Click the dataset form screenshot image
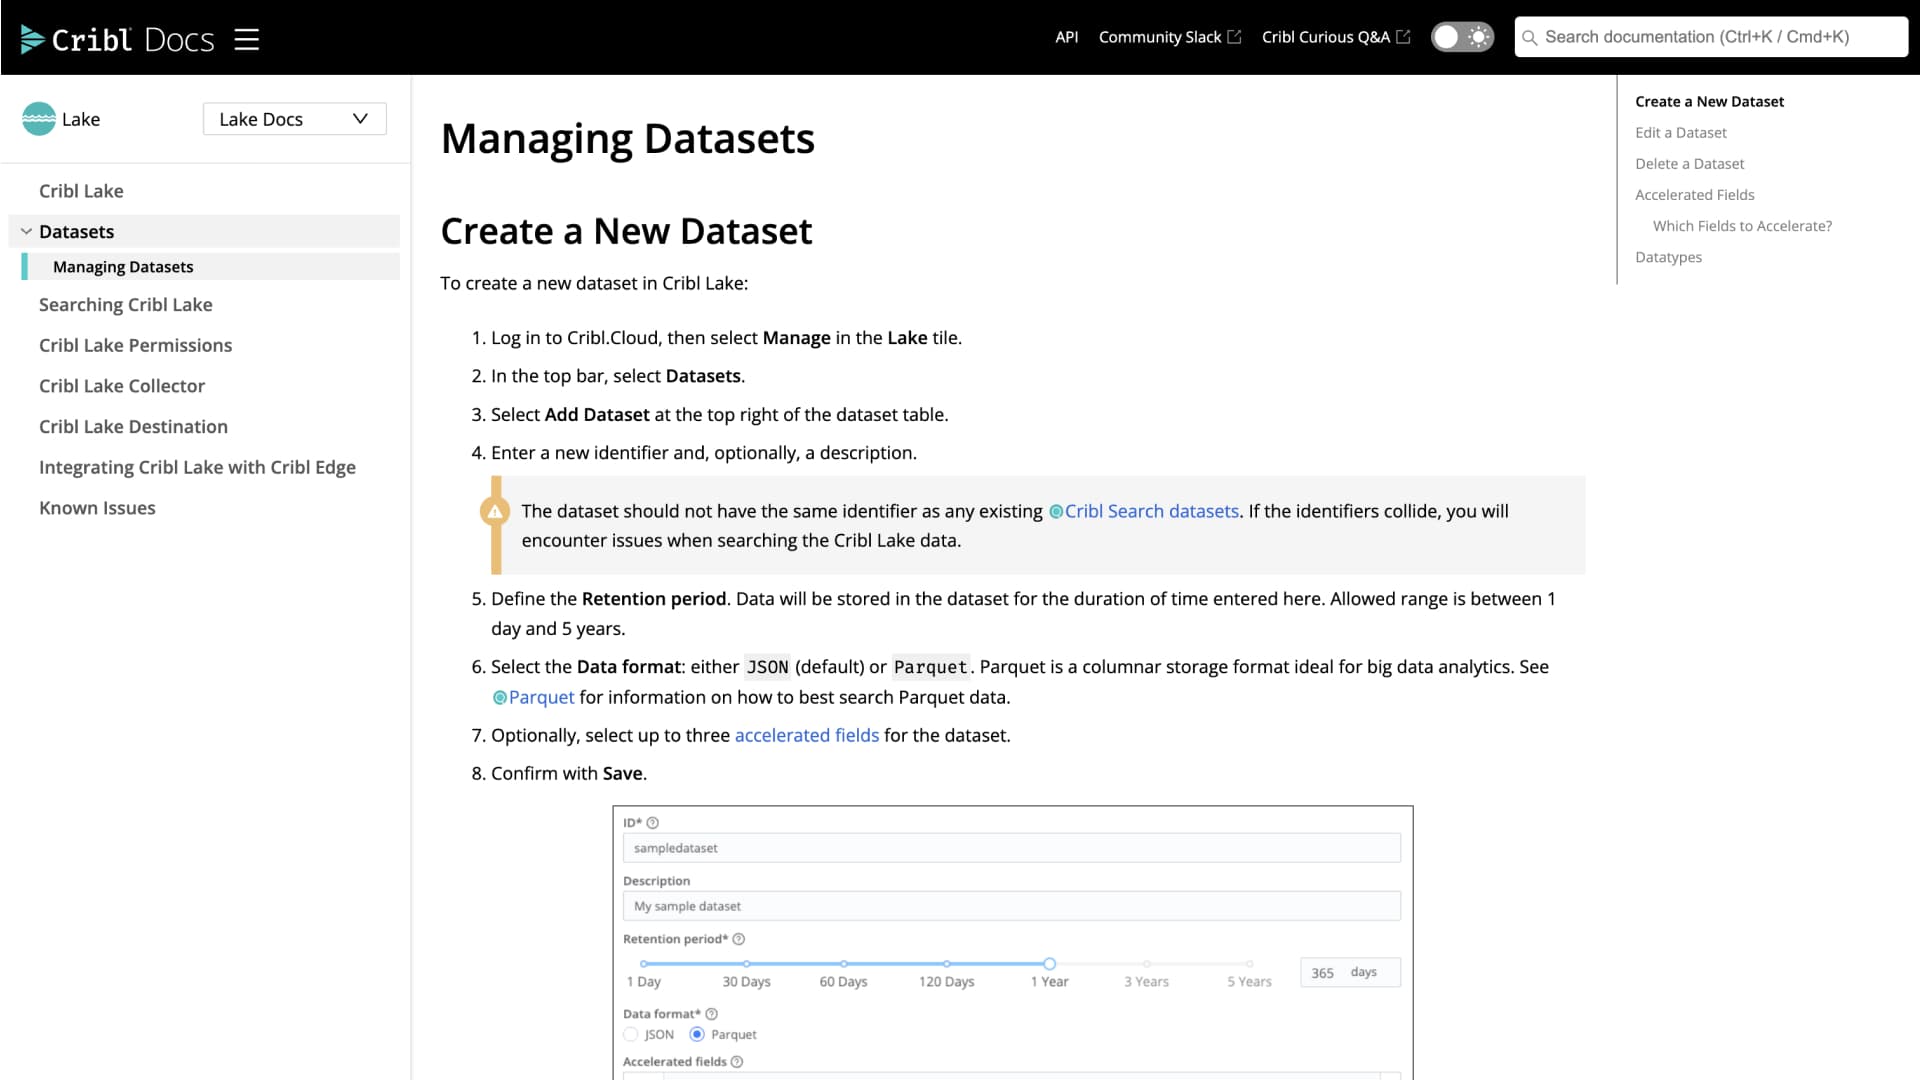The height and width of the screenshot is (1080, 1920). click(1012, 943)
